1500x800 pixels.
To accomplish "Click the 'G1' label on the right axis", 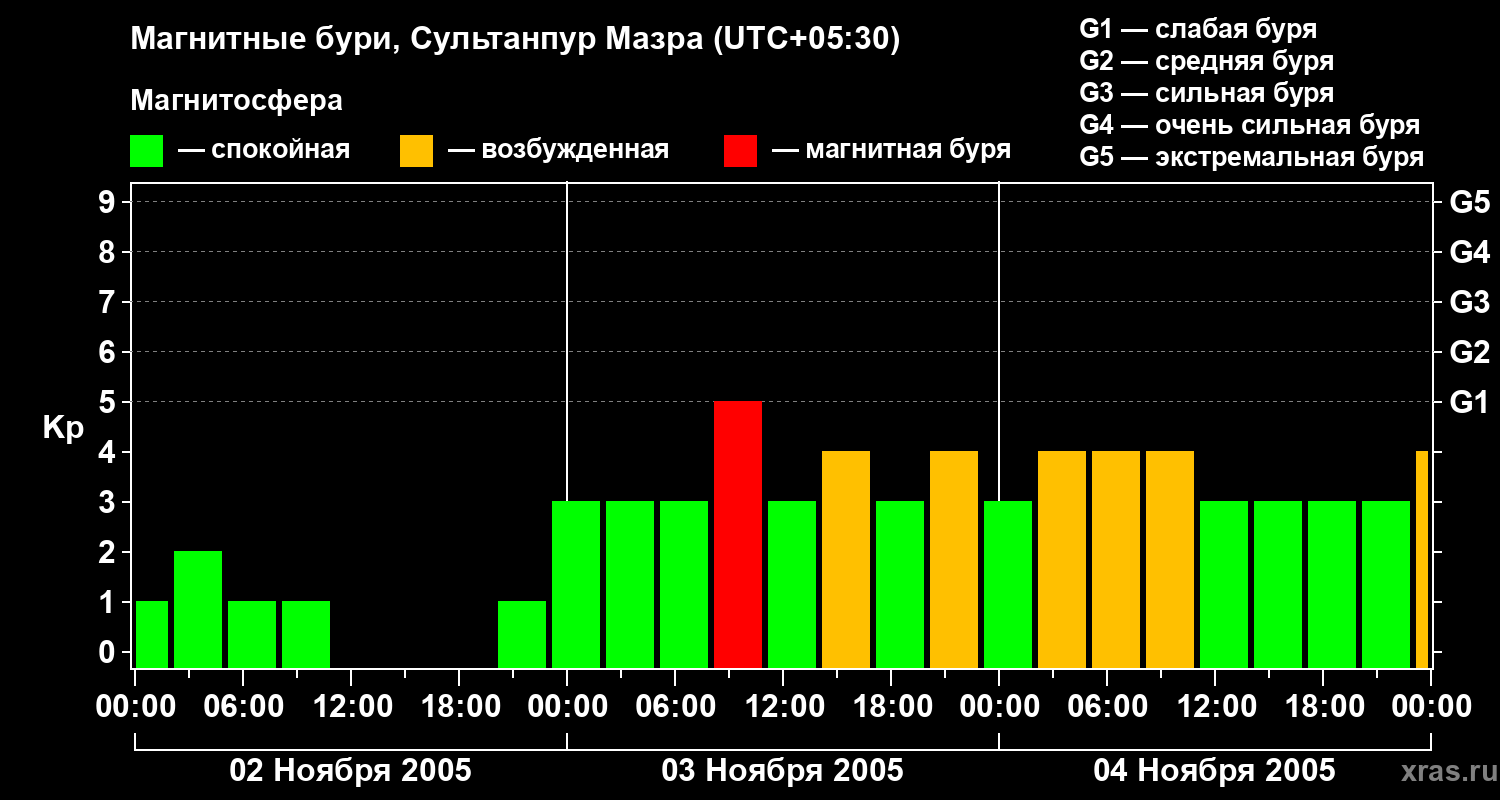I will (1469, 402).
